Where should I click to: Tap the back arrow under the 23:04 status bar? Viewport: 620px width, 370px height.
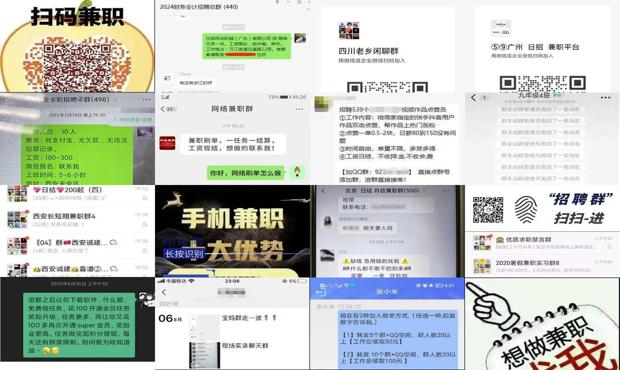click(164, 292)
